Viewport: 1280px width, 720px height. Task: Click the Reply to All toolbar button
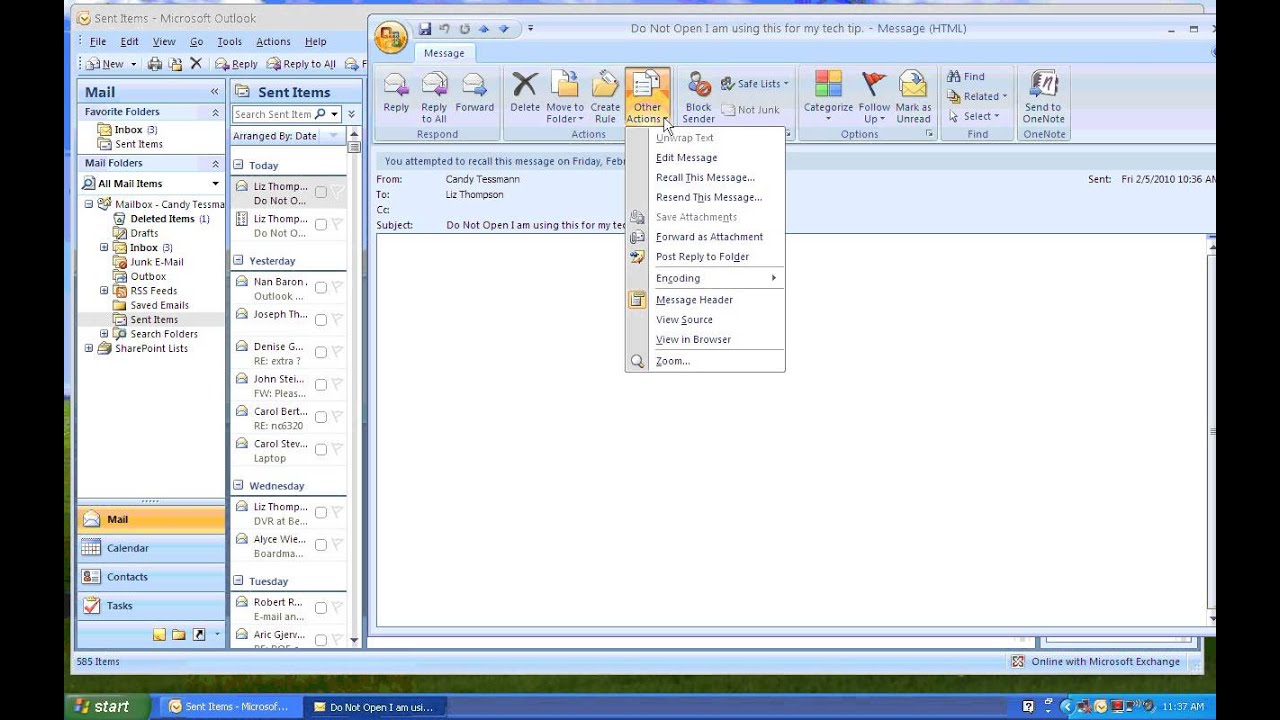pos(301,64)
